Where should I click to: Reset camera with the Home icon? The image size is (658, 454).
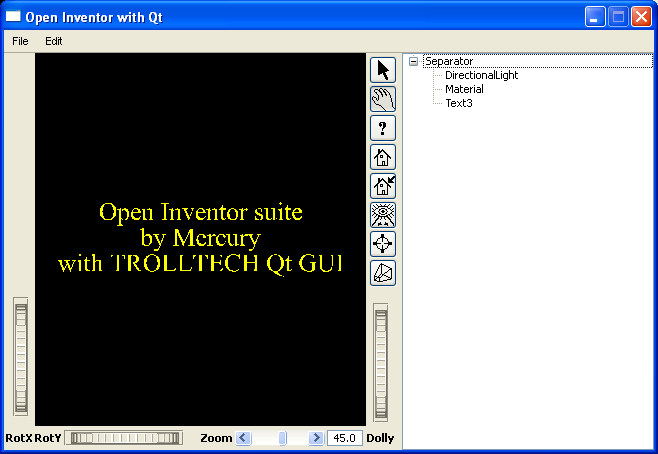coord(383,157)
